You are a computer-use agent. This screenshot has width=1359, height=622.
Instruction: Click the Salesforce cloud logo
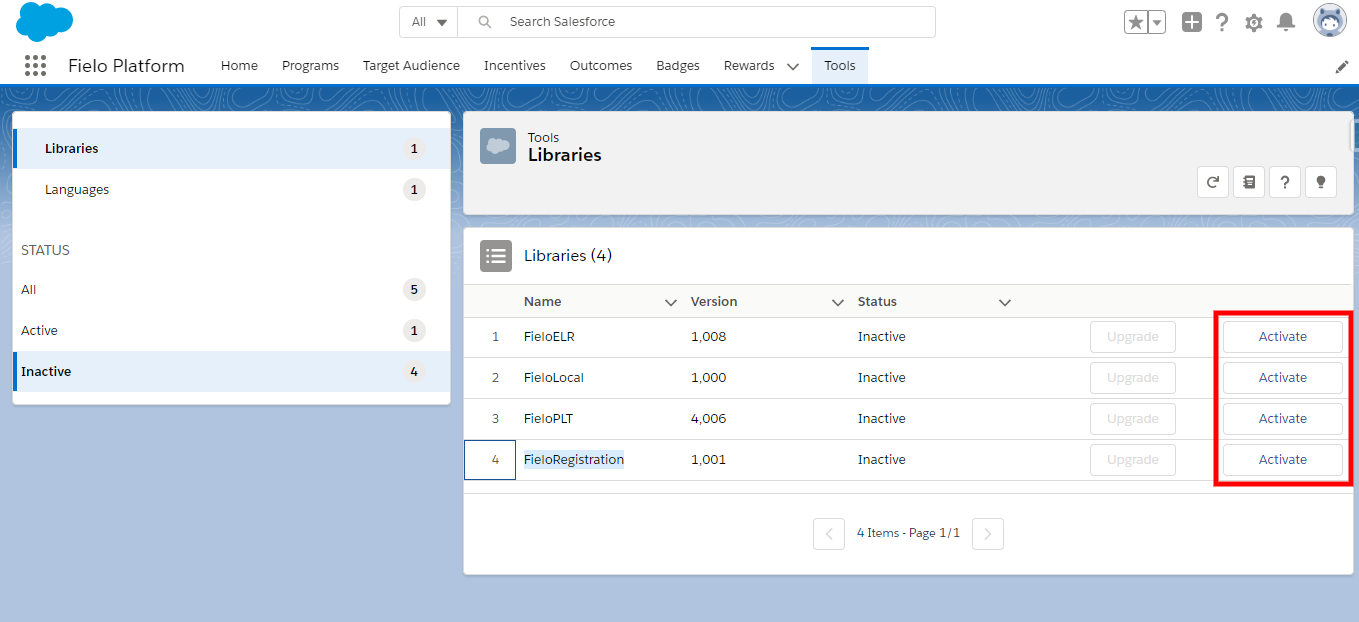[45, 21]
